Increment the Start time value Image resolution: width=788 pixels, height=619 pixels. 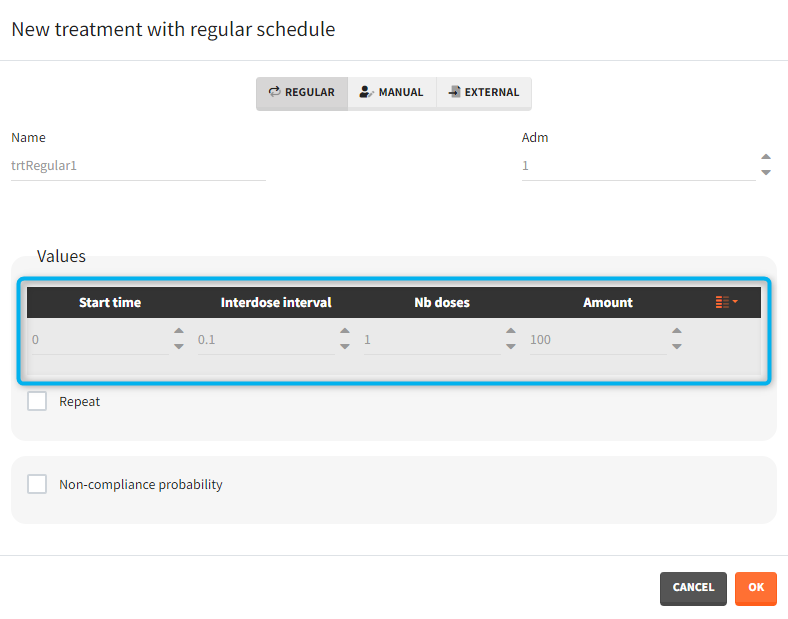179,332
